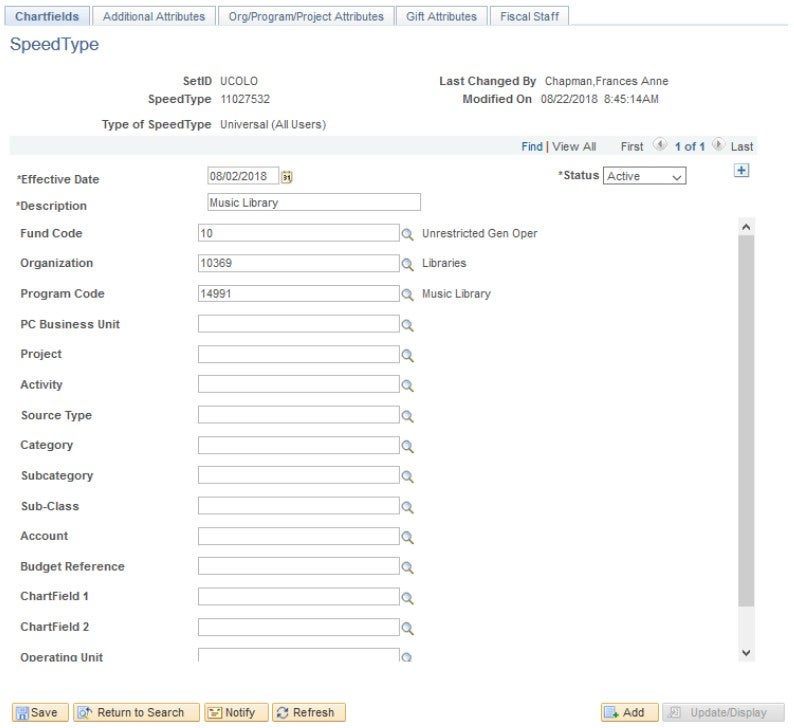Image resolution: width=794 pixels, height=728 pixels.
Task: Click into the Description field
Action: pyautogui.click(x=314, y=203)
